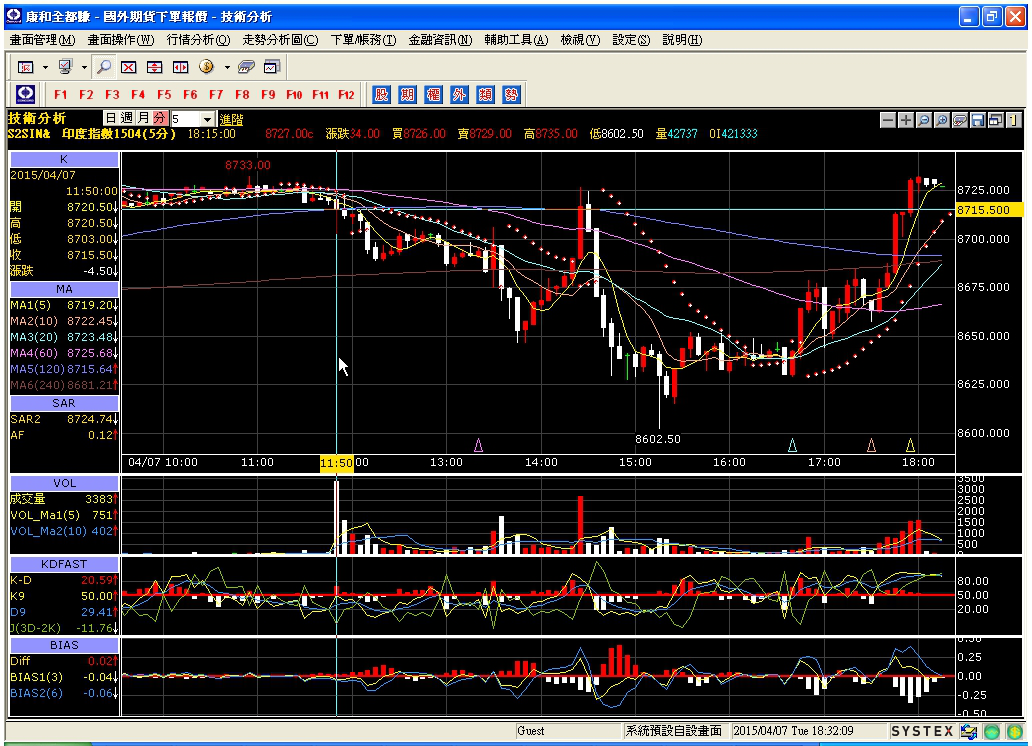Viewport: 1032px width, 746px height.
Task: Open the 走勢分析圖(C) menu
Action: pyautogui.click(x=280, y=40)
